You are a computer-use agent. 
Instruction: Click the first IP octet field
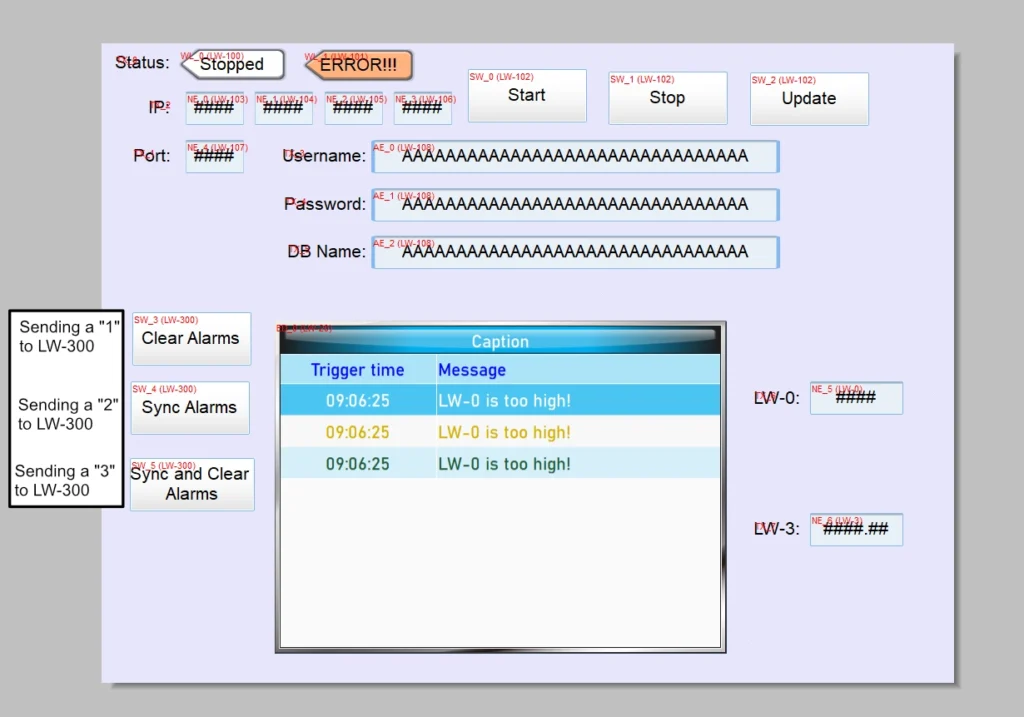click(x=214, y=108)
